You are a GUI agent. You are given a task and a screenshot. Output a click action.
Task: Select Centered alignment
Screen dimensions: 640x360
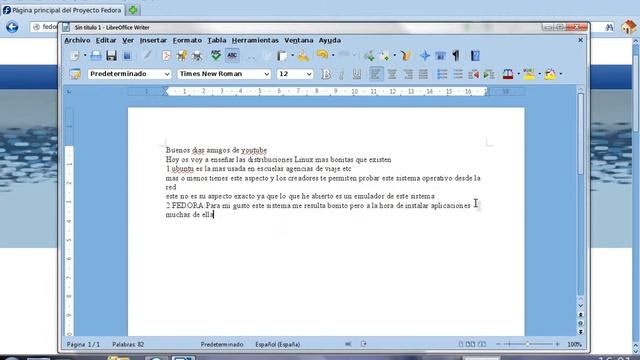pos(392,74)
